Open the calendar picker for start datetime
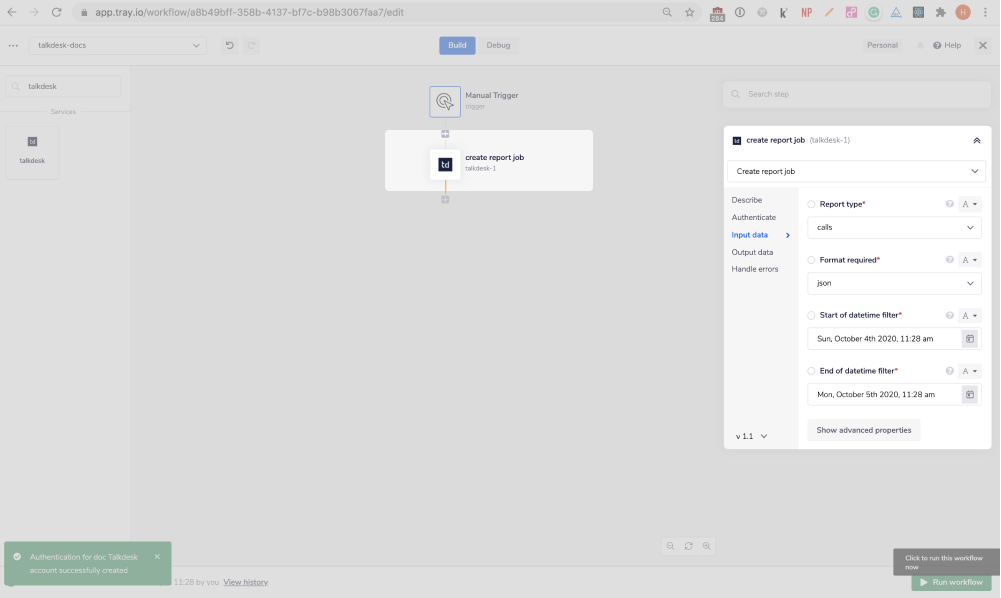 (968, 338)
